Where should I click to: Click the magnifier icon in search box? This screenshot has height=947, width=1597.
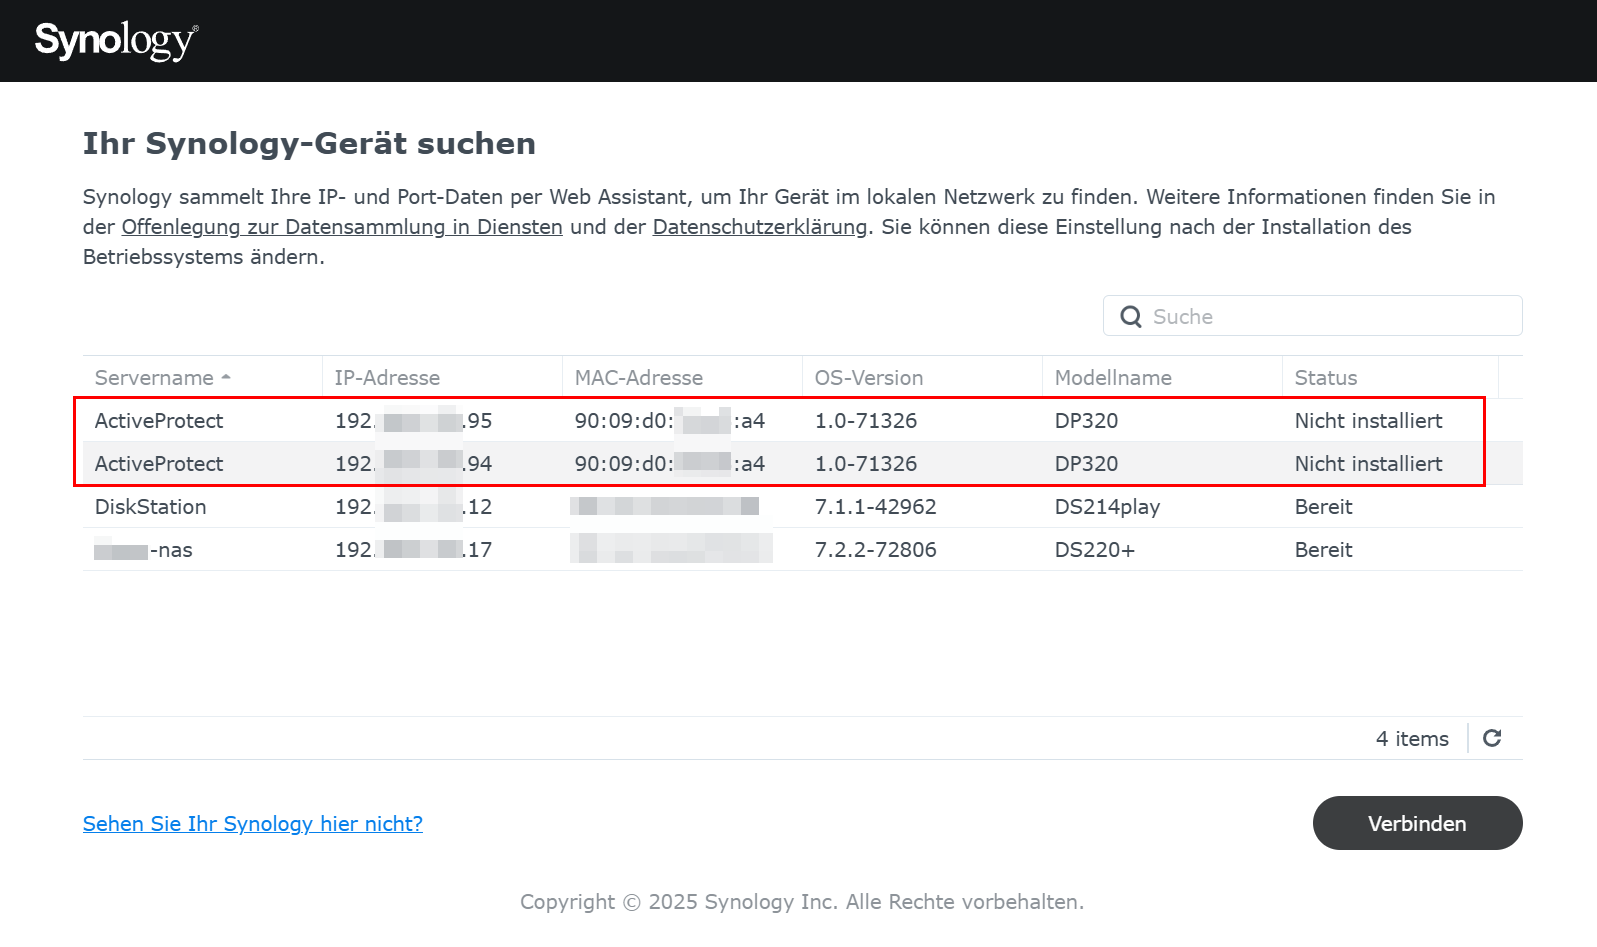point(1131,317)
